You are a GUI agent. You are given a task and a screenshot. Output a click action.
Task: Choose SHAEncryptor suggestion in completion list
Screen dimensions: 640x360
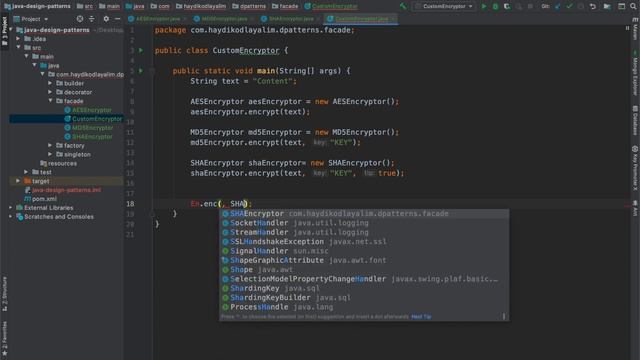coord(364,213)
